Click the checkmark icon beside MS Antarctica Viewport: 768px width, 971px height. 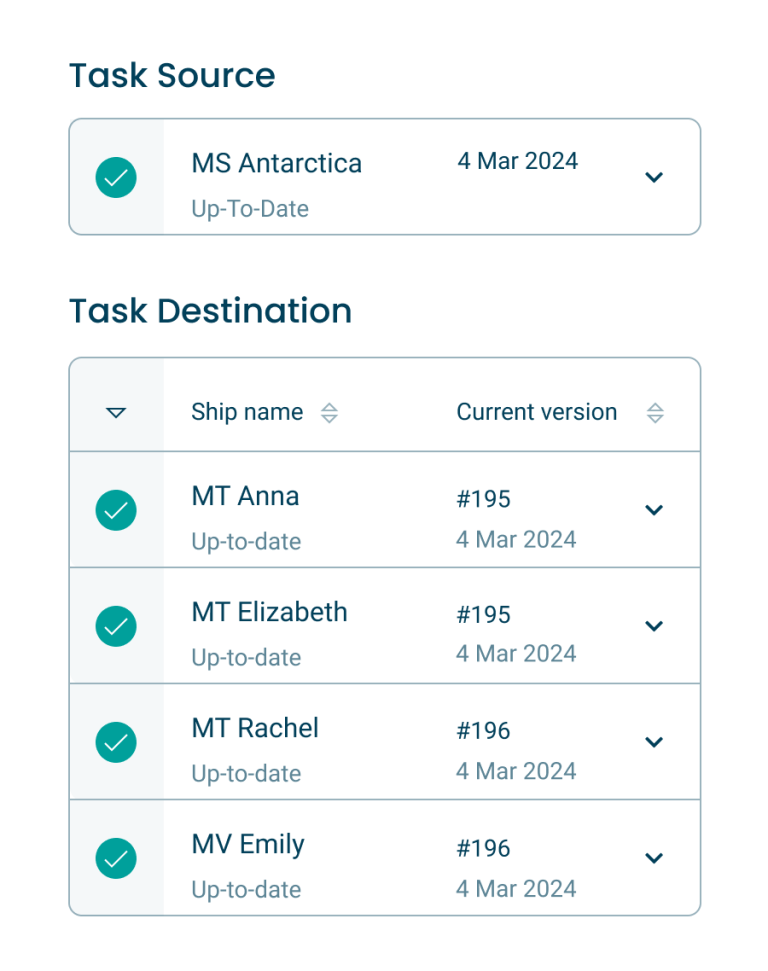[x=116, y=176]
